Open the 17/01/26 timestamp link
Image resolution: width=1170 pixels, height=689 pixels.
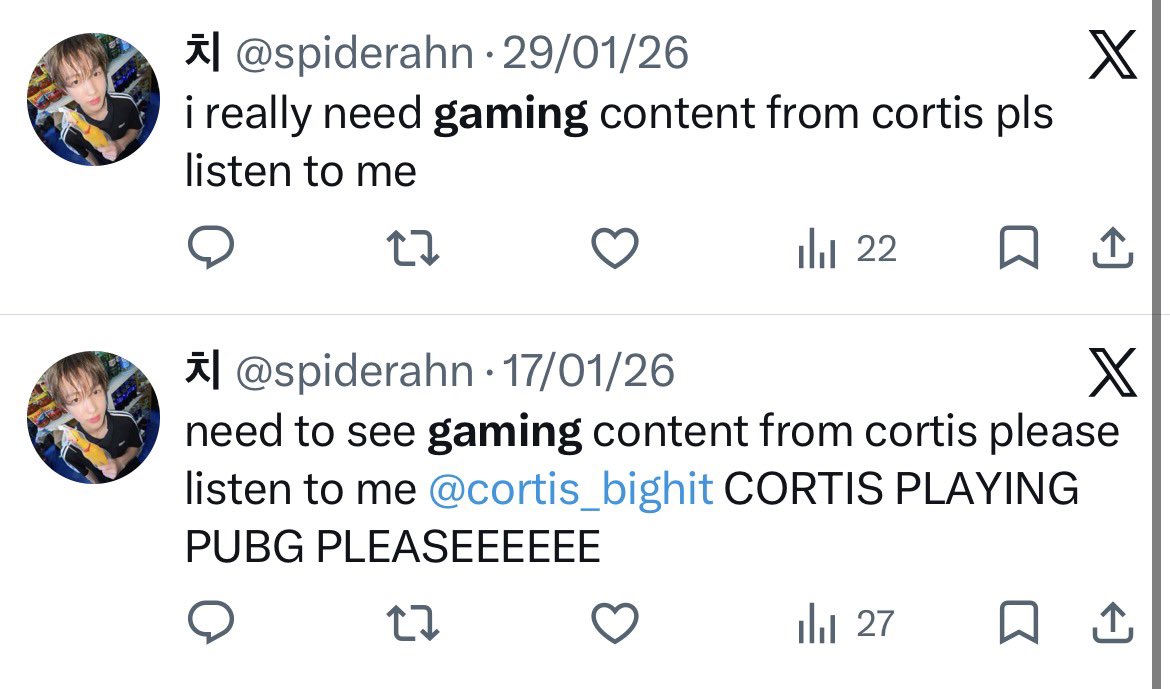pos(589,370)
